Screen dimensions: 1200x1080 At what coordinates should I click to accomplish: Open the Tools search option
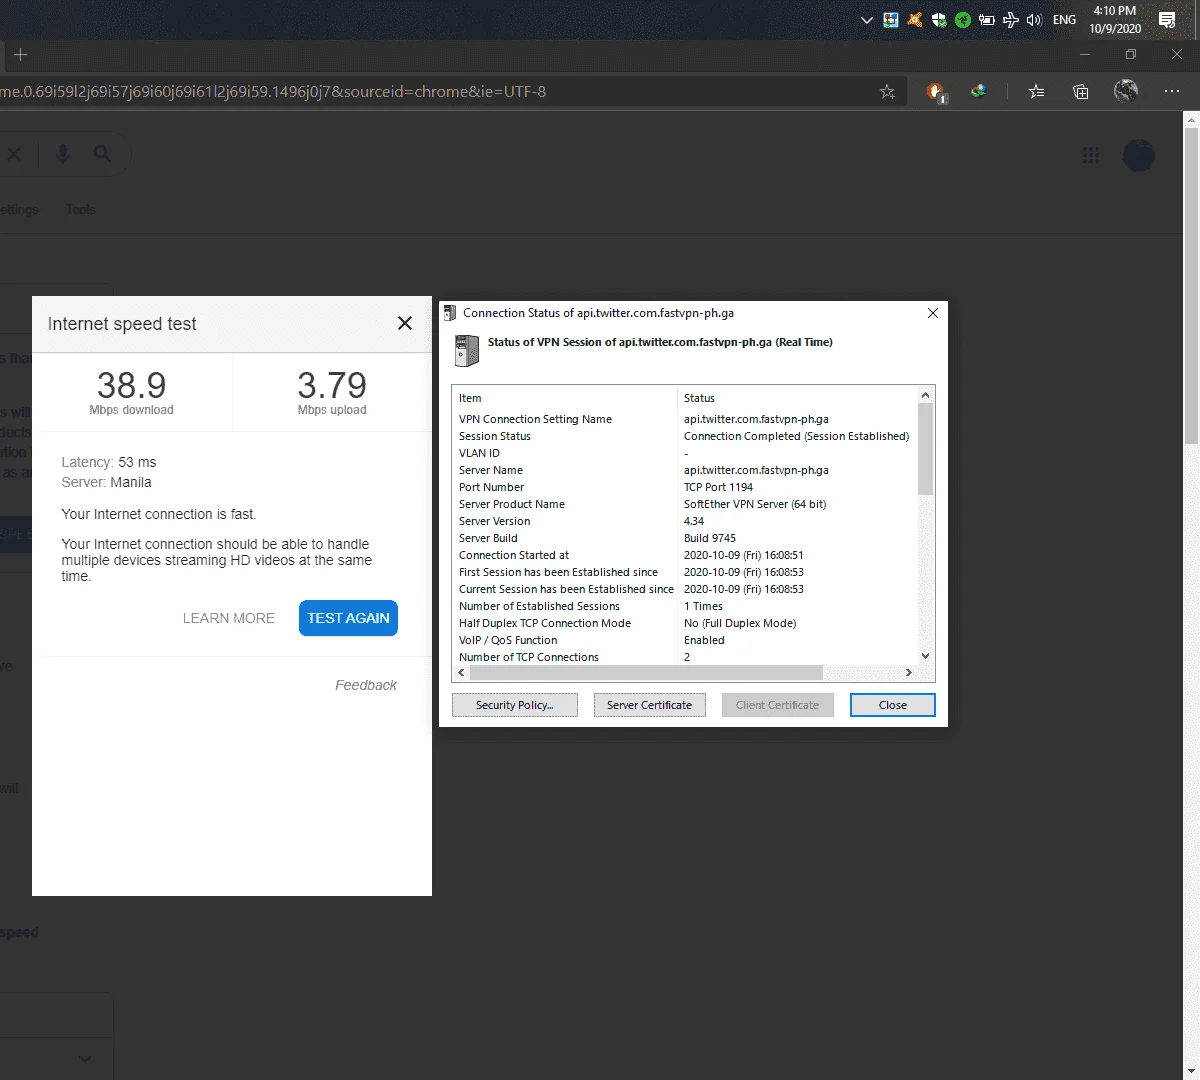(81, 210)
